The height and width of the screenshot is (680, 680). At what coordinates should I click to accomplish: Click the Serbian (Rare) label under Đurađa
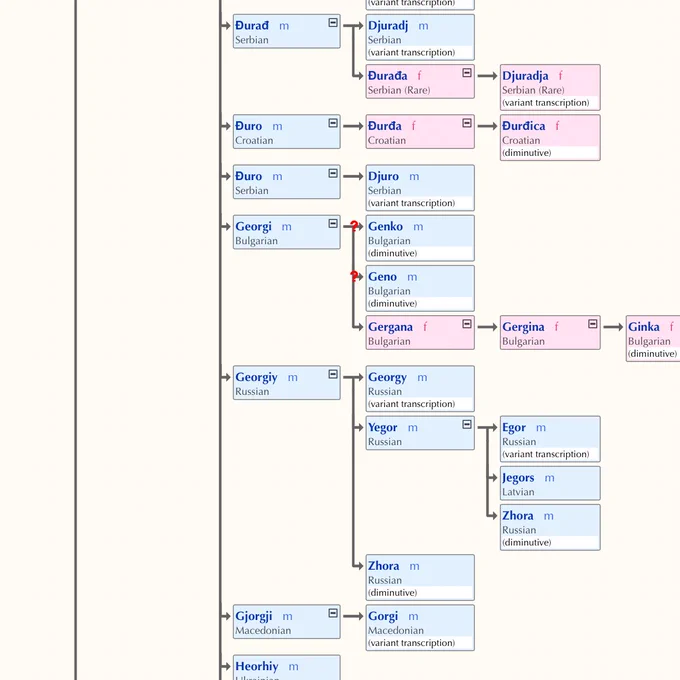tap(399, 90)
